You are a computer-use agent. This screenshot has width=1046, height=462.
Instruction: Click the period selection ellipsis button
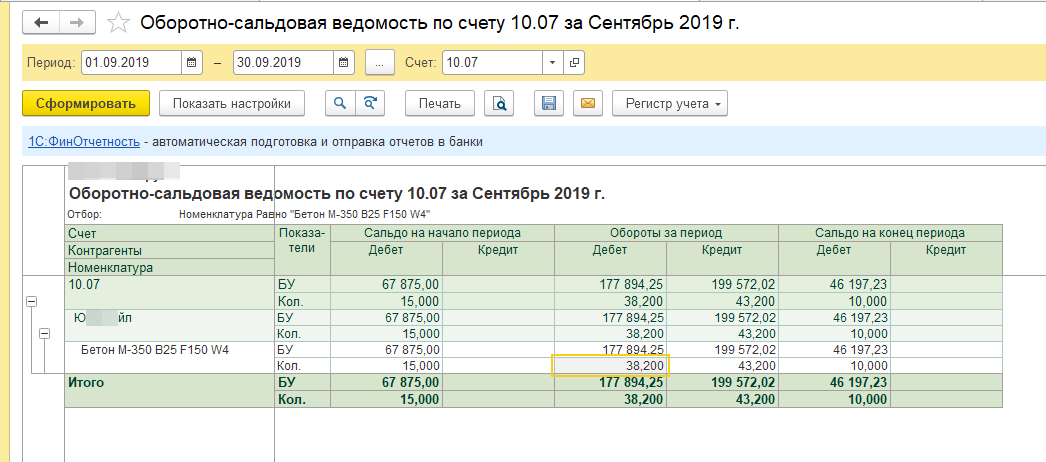click(379, 63)
